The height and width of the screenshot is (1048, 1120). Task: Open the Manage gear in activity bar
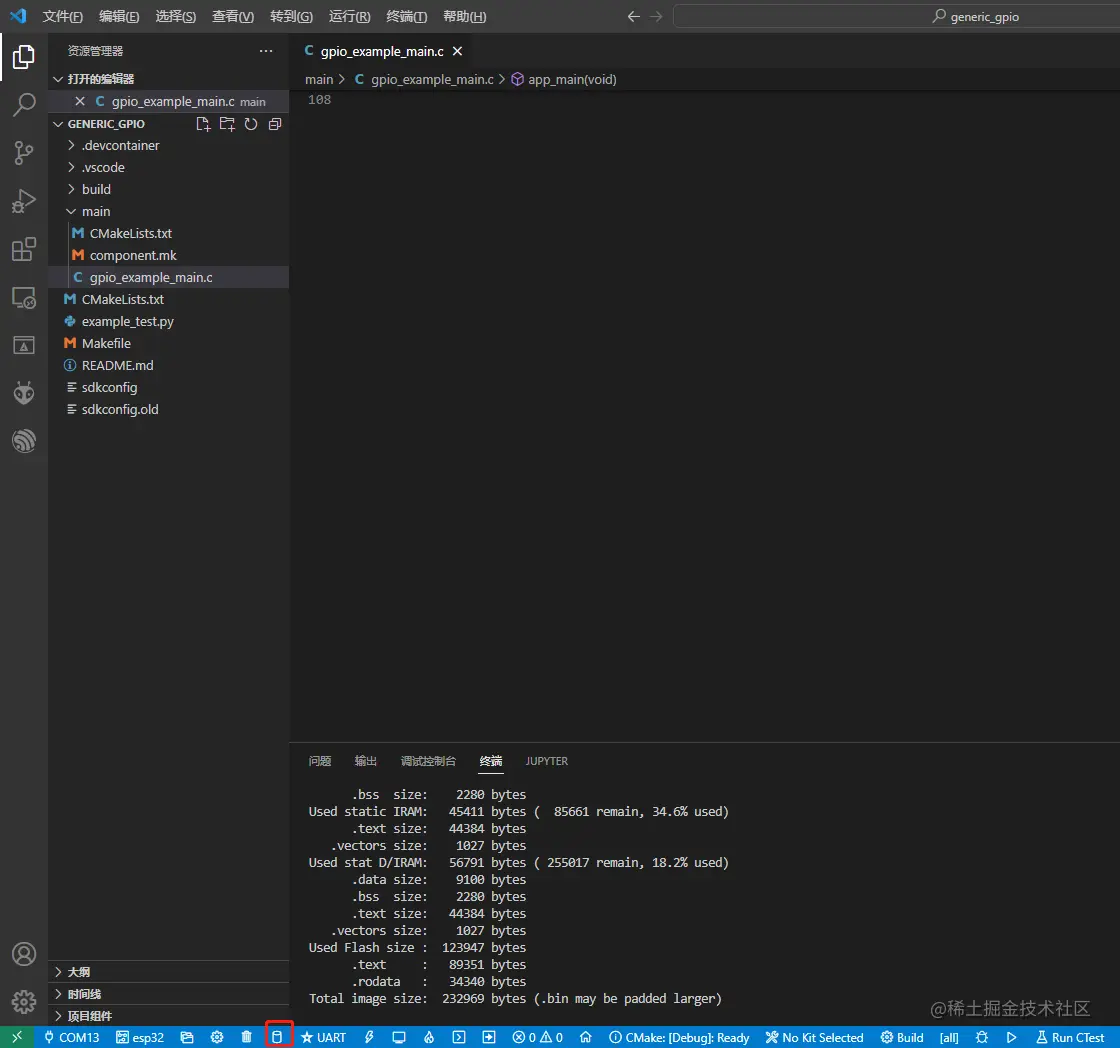point(24,1002)
